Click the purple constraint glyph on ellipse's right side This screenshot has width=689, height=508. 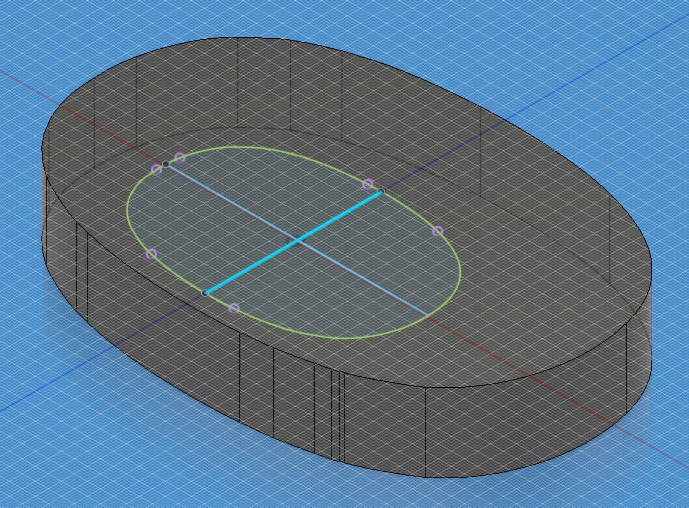click(x=438, y=231)
